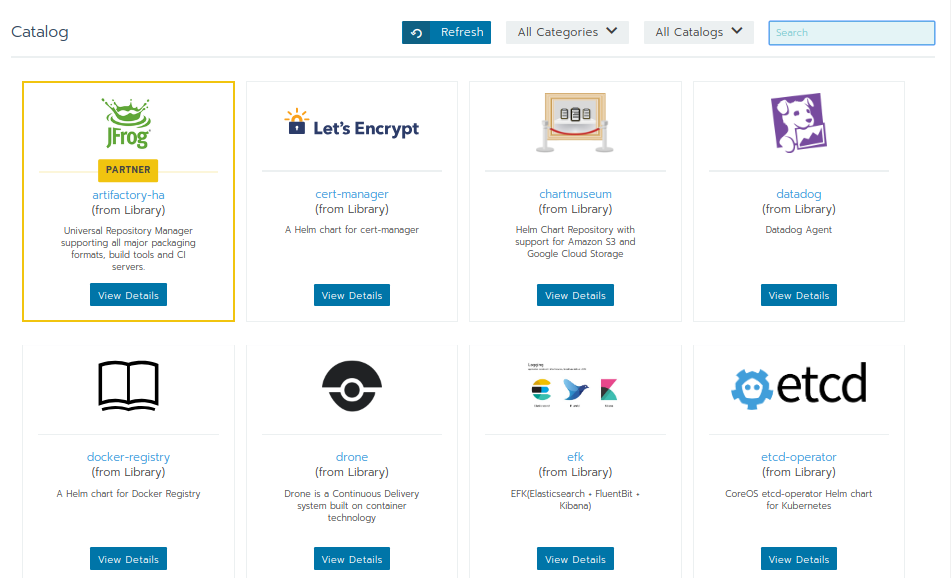
Task: Click the 'EFK(Elasticsearch + FluentBit' description
Action: [575, 500]
